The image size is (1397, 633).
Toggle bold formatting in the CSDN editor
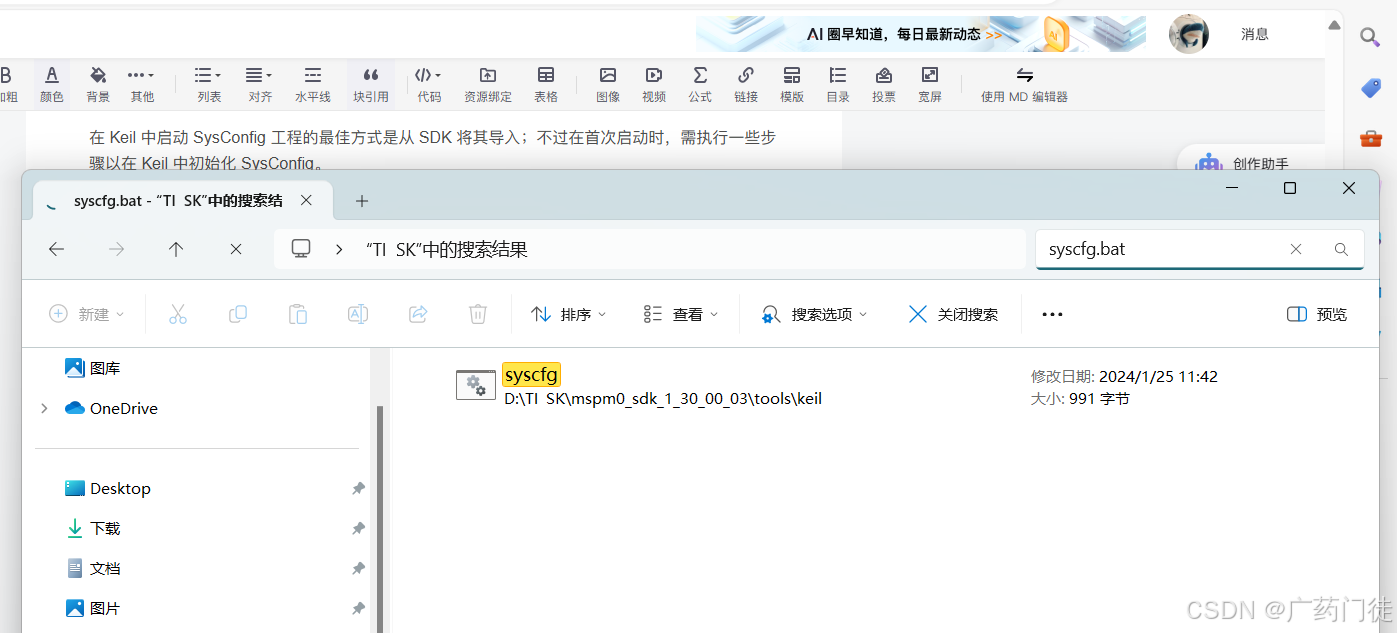click(x=7, y=84)
